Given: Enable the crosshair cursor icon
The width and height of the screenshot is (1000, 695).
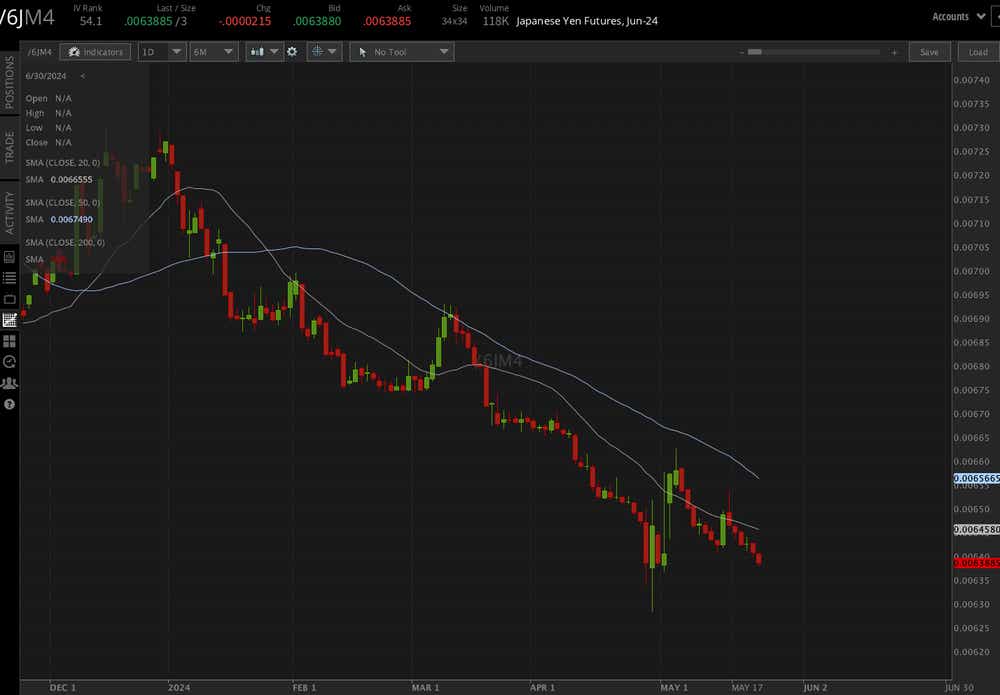Looking at the screenshot, I should [316, 51].
